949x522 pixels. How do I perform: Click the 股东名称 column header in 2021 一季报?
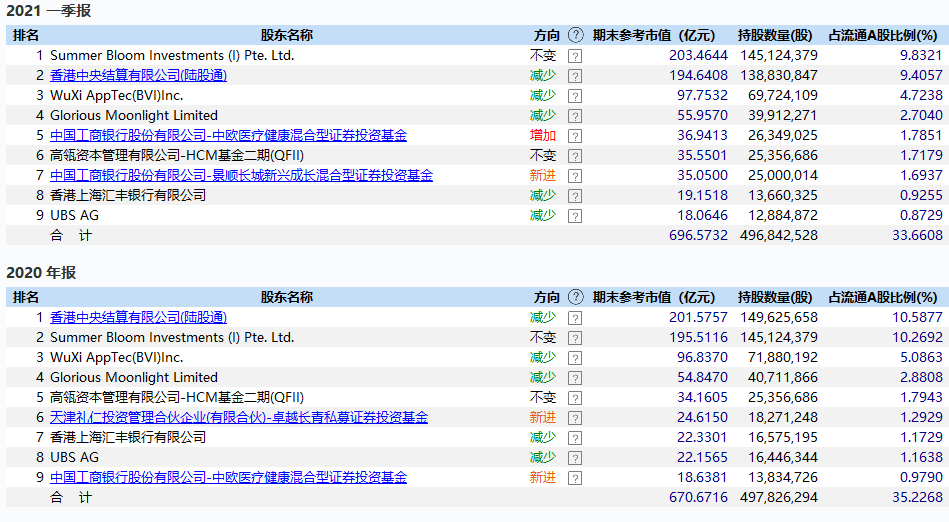[286, 35]
